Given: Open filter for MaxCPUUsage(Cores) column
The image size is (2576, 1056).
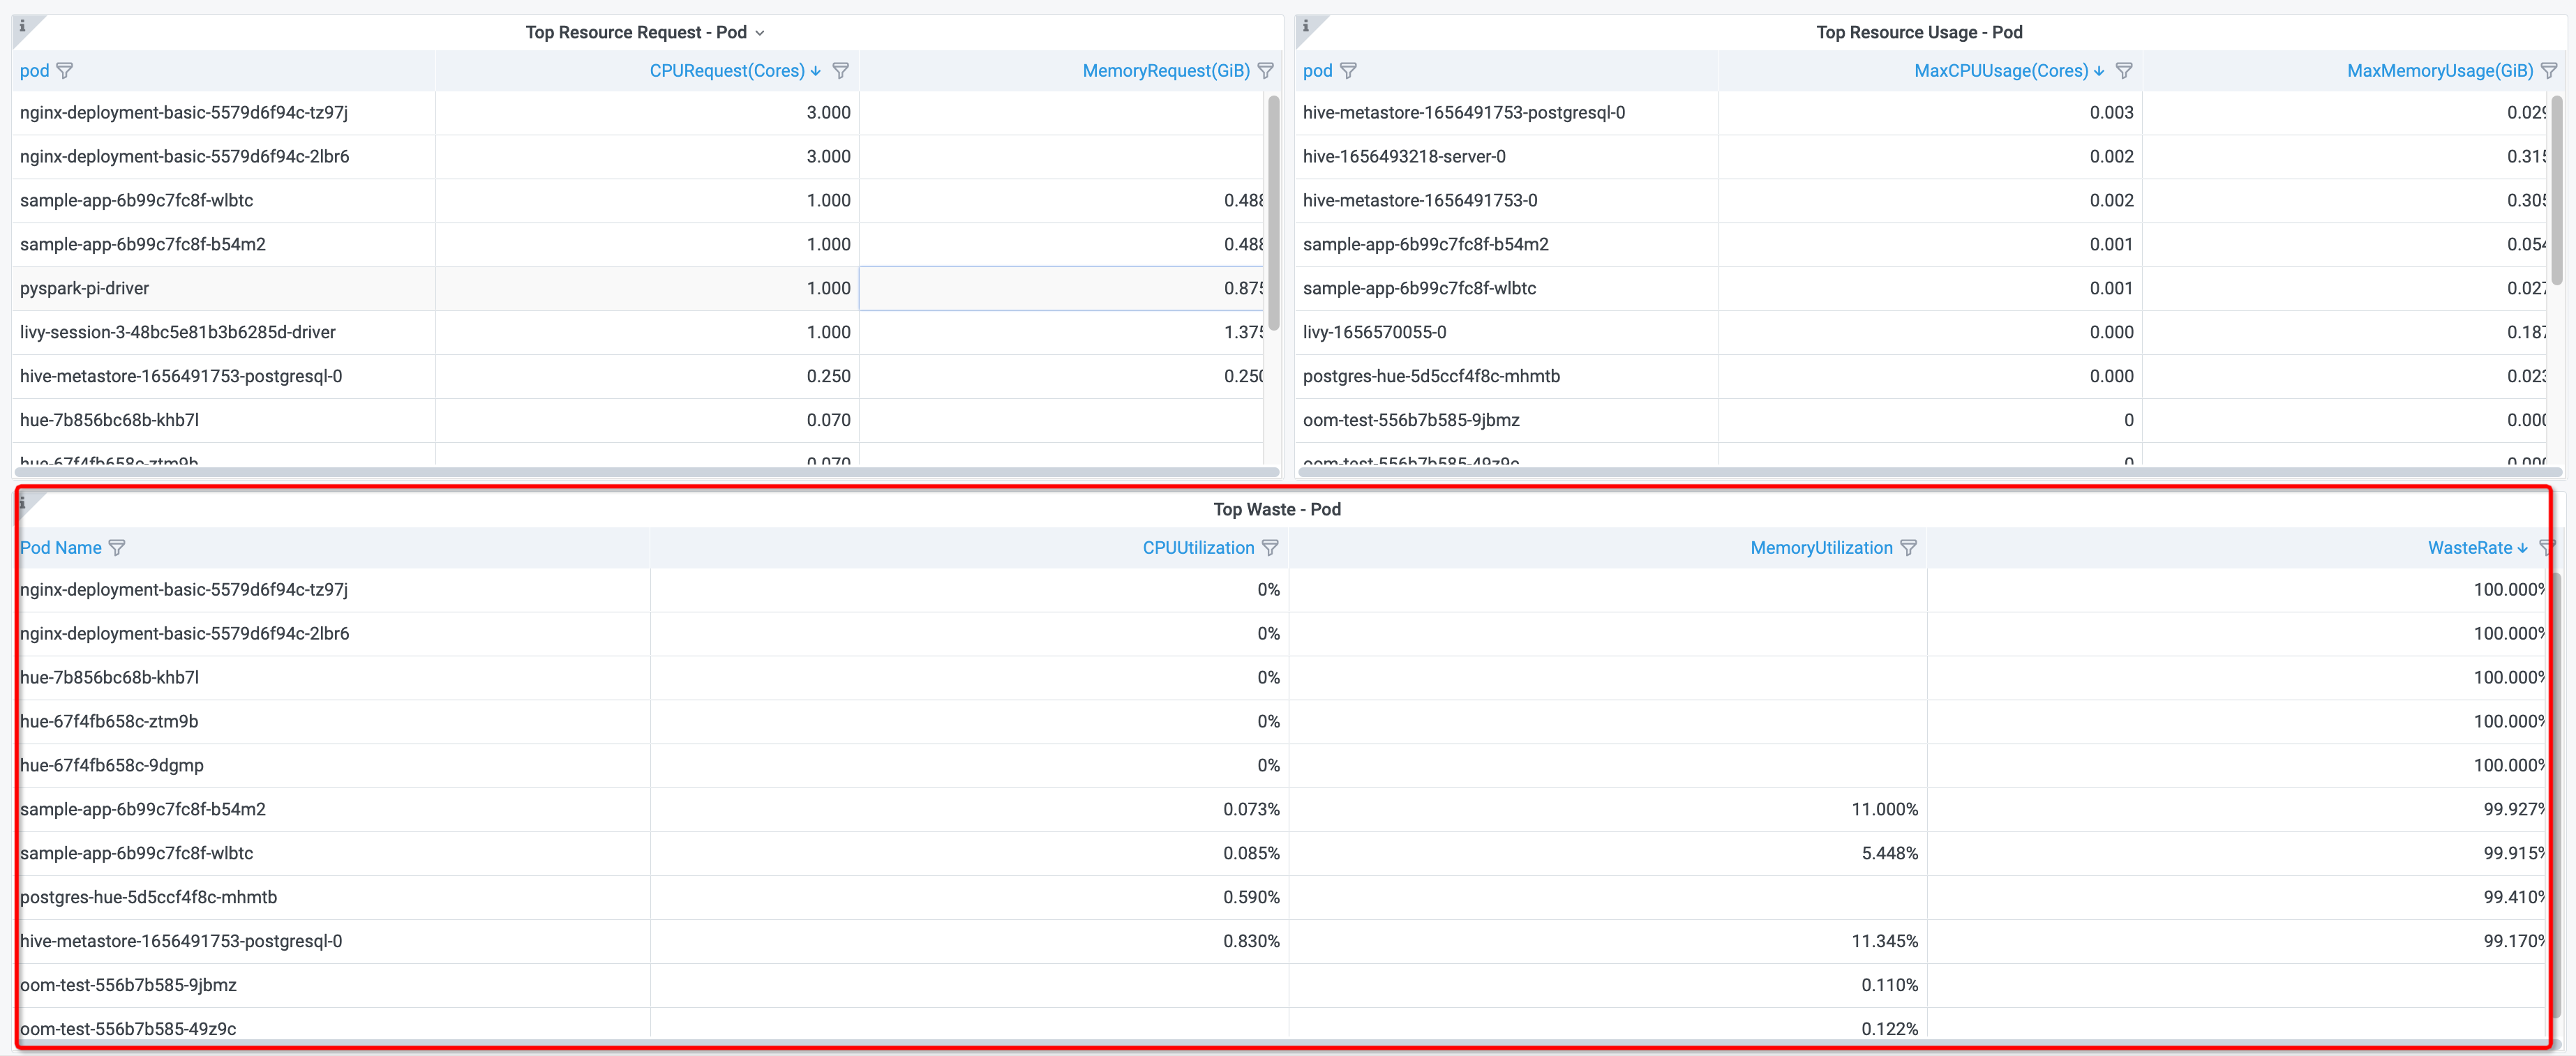Looking at the screenshot, I should pos(2124,71).
